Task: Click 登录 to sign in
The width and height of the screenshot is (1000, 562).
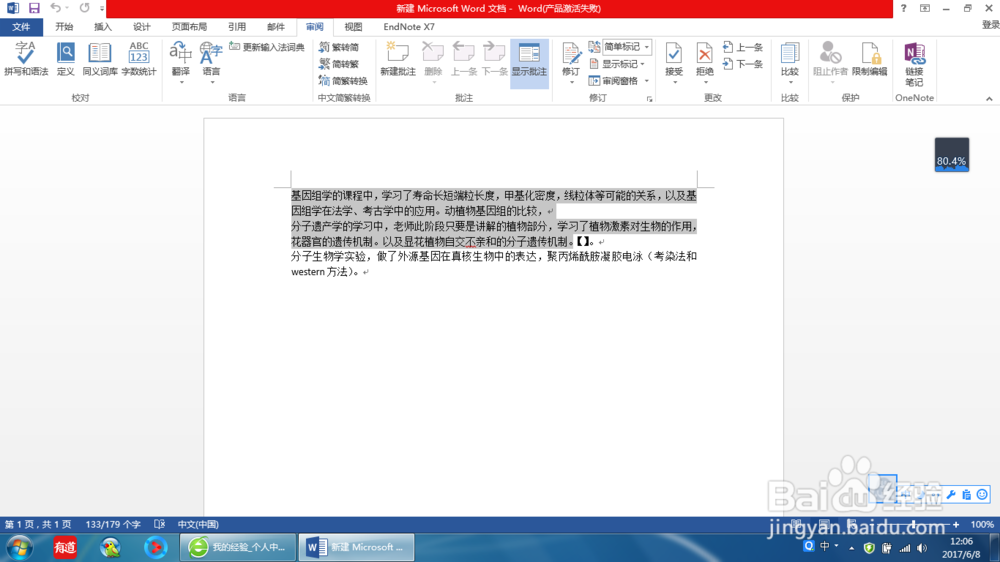Action: click(990, 25)
